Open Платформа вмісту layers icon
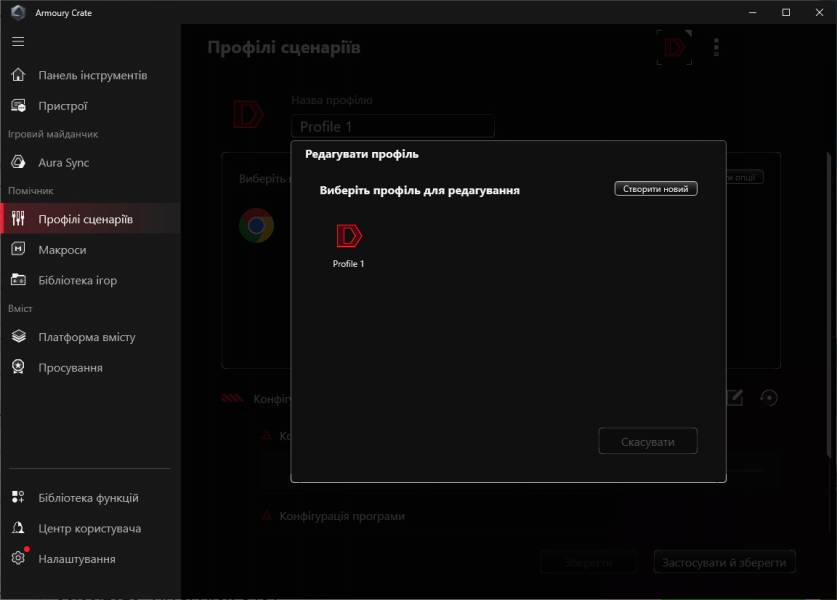This screenshot has width=837, height=600. [18, 337]
